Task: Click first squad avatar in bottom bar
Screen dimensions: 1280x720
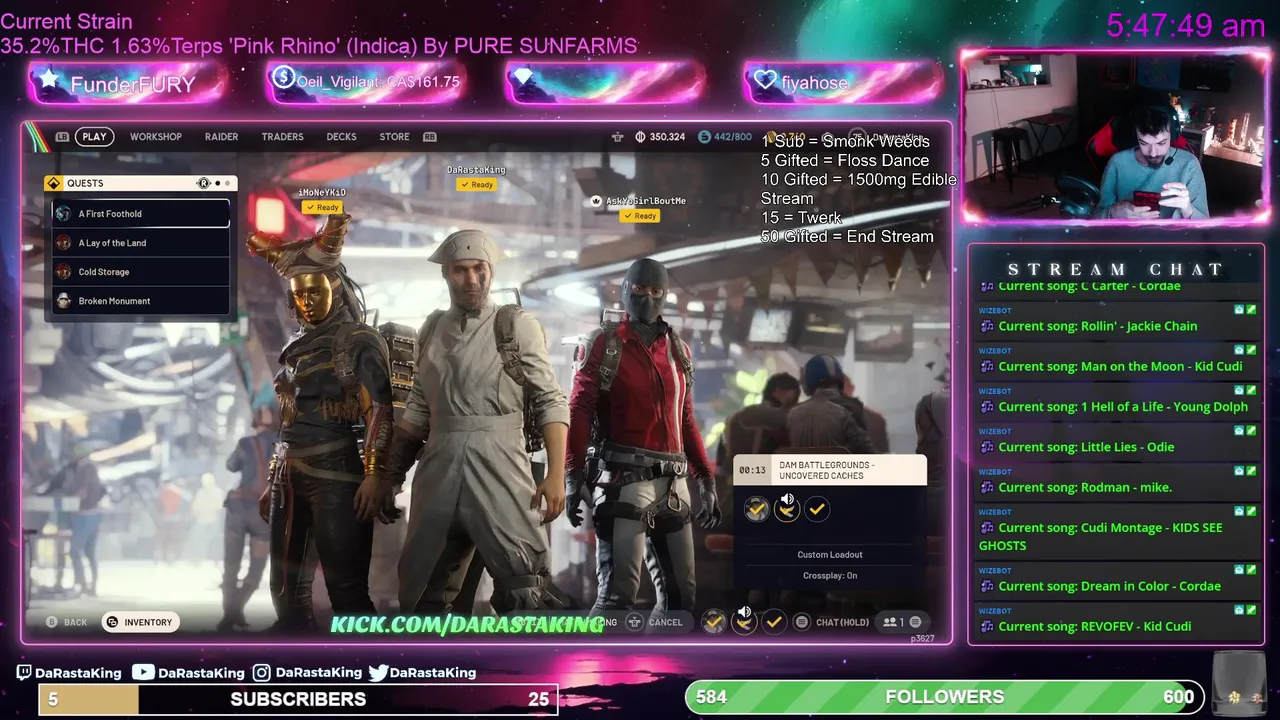Action: click(714, 622)
